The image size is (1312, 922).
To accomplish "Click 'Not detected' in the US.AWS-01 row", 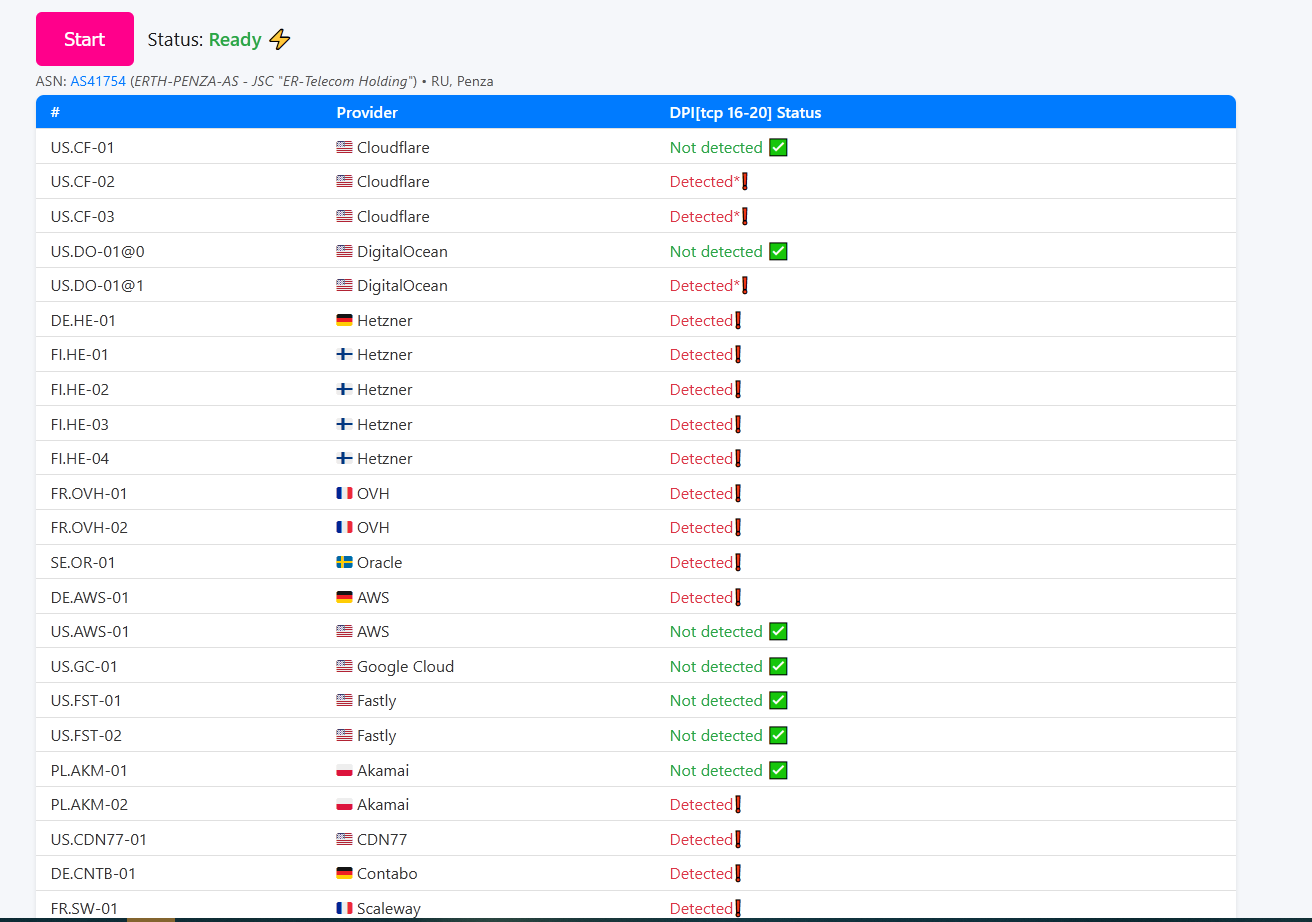I will click(x=716, y=631).
